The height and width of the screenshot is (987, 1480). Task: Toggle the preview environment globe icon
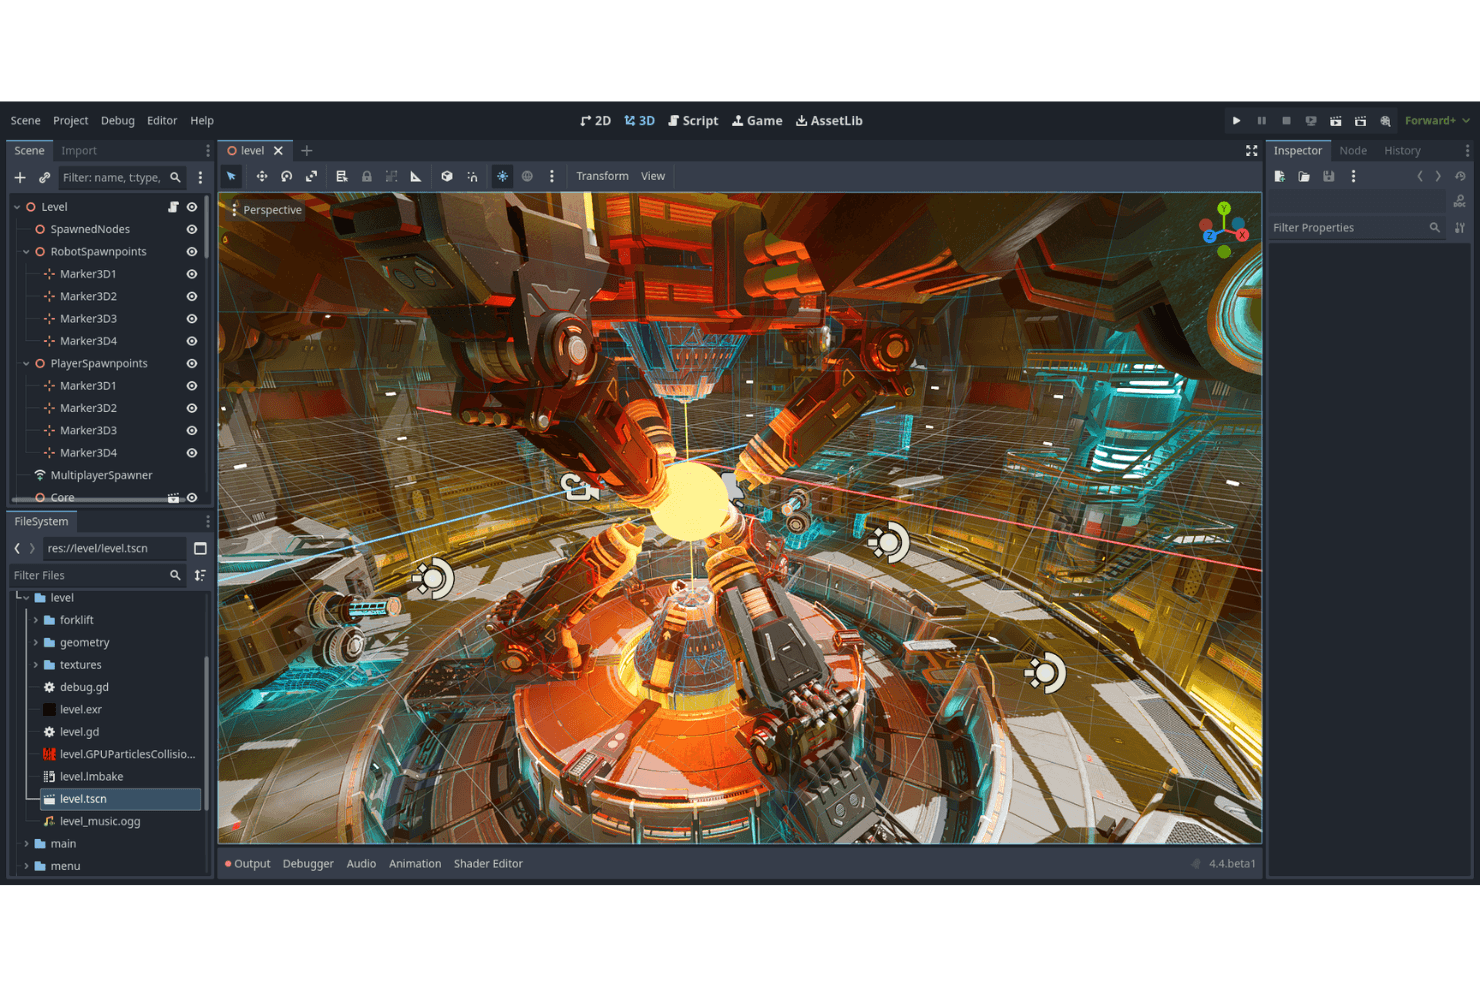pos(527,176)
